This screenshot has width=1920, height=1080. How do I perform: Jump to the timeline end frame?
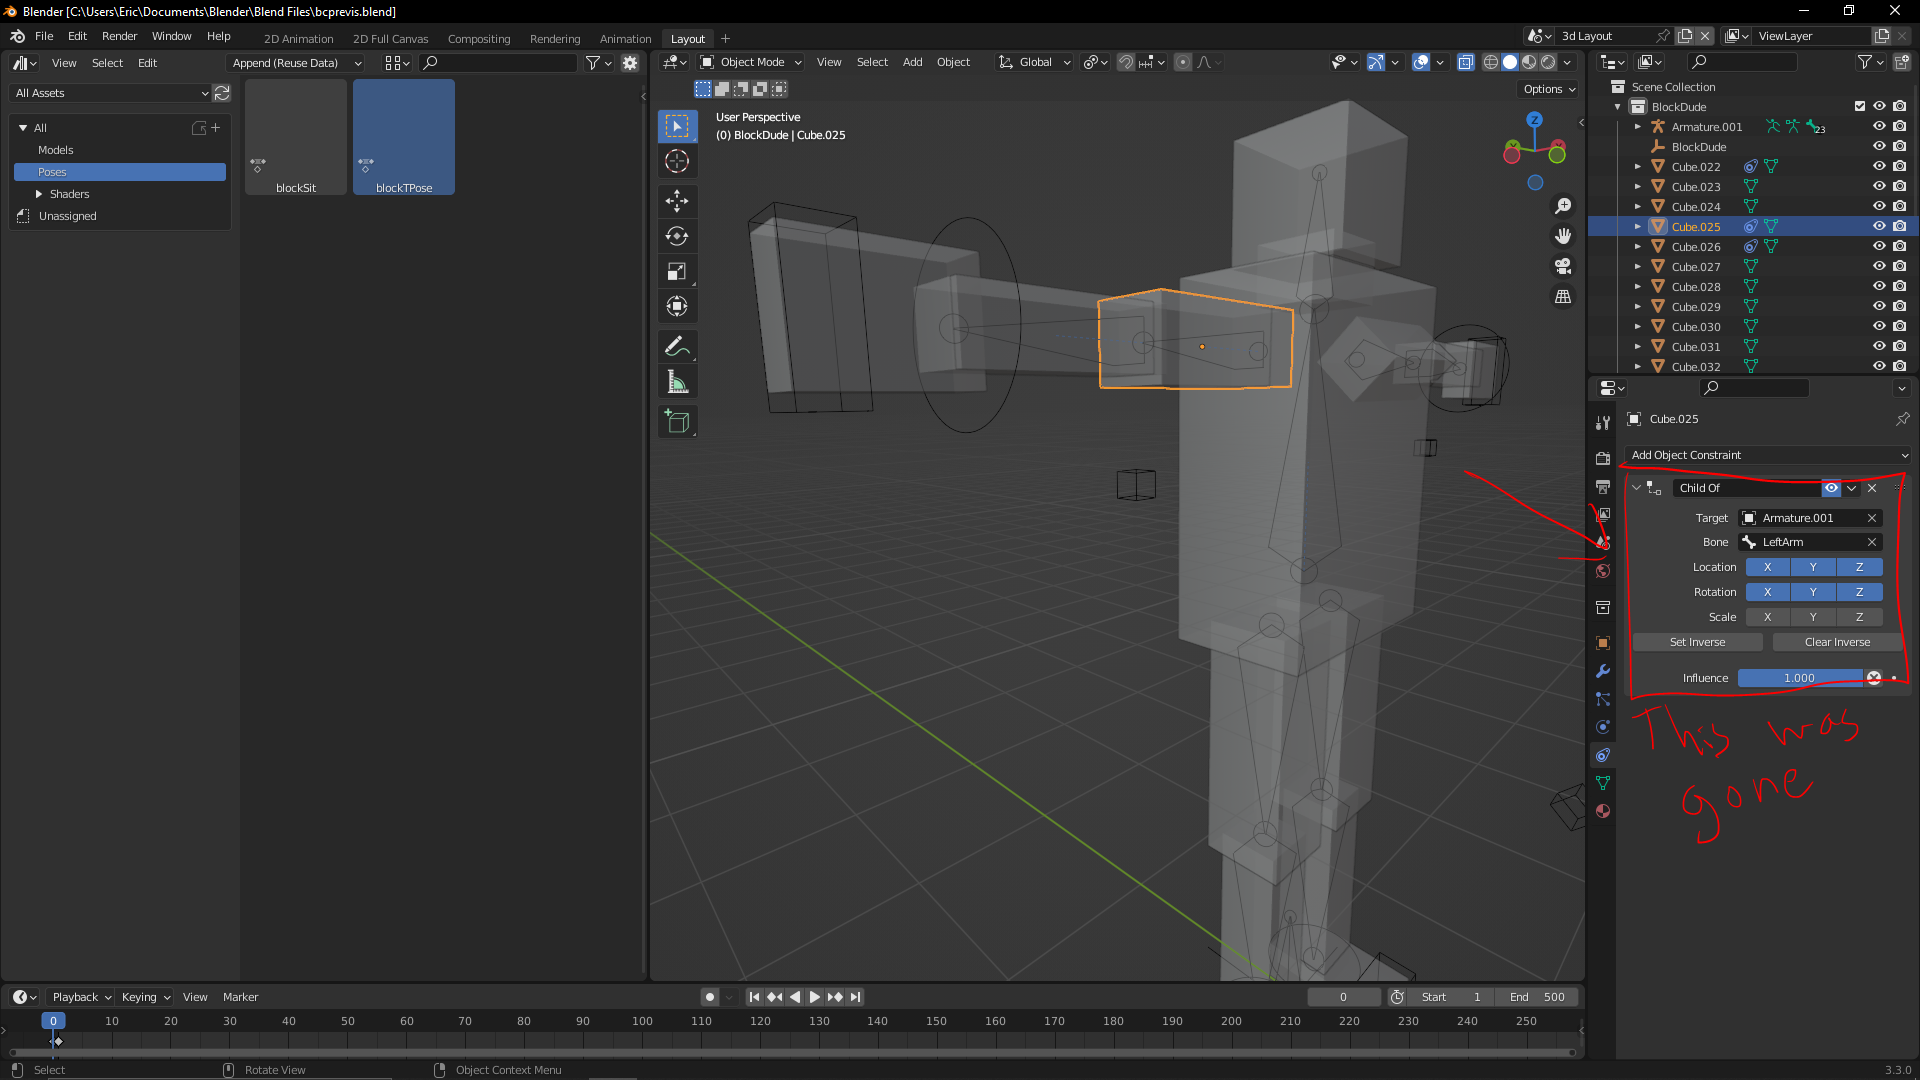(x=855, y=997)
